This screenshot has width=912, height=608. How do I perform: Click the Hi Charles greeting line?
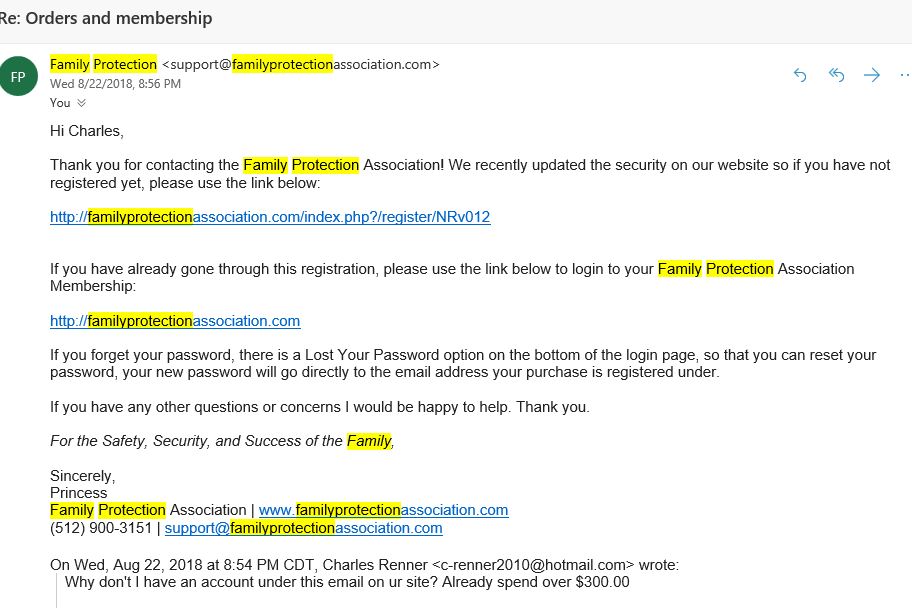click(87, 131)
